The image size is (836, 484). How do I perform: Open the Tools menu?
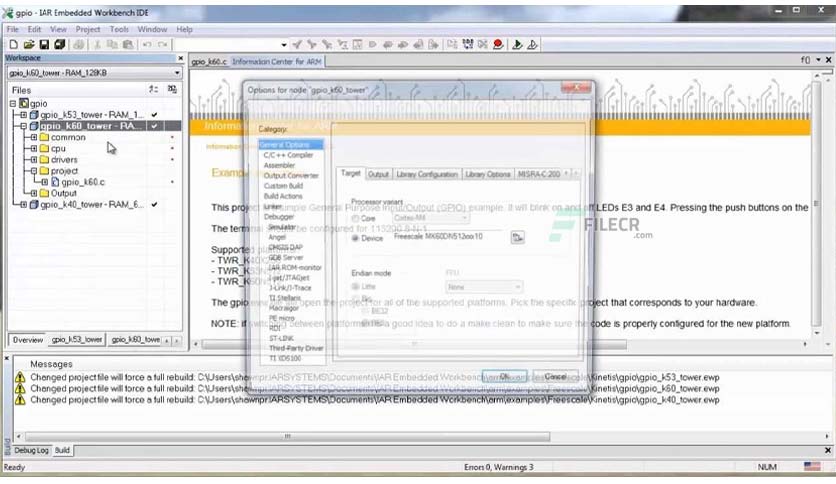119,29
